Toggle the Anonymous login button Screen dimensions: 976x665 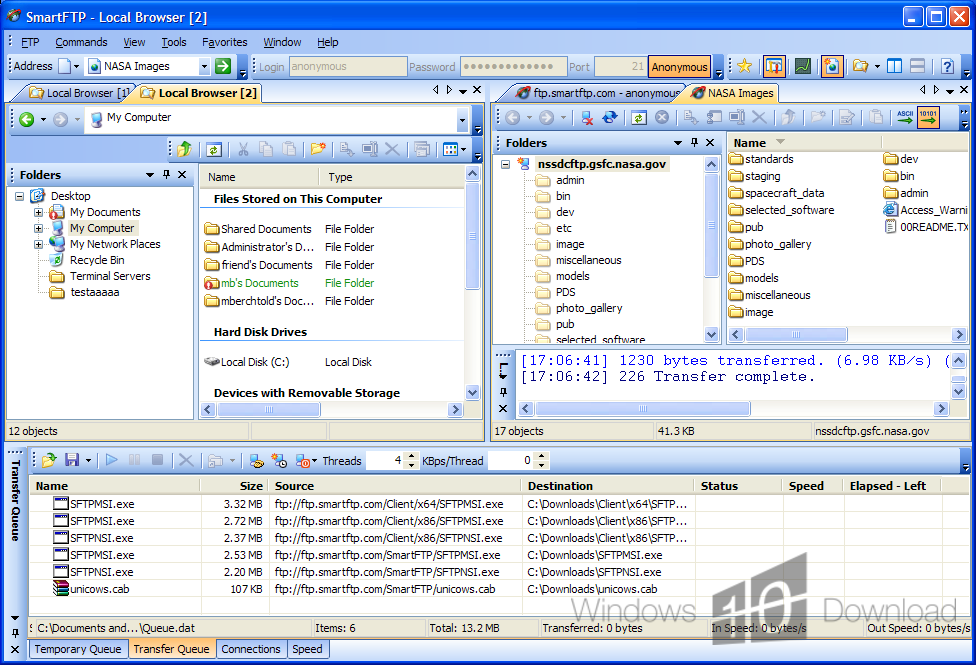679,67
